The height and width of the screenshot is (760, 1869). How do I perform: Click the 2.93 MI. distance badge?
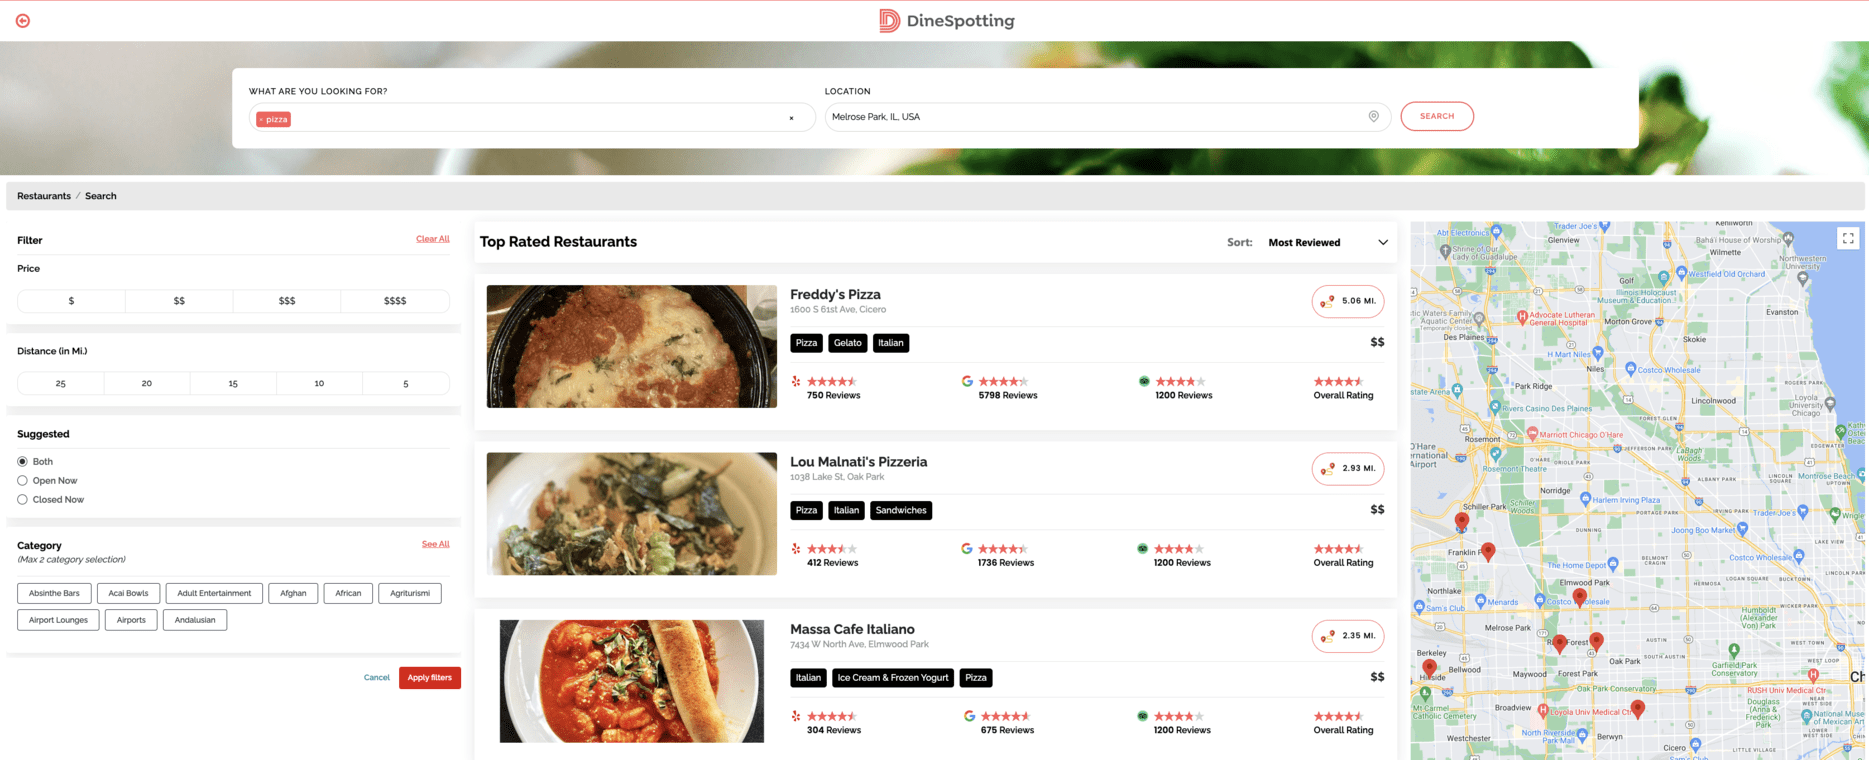(1348, 468)
